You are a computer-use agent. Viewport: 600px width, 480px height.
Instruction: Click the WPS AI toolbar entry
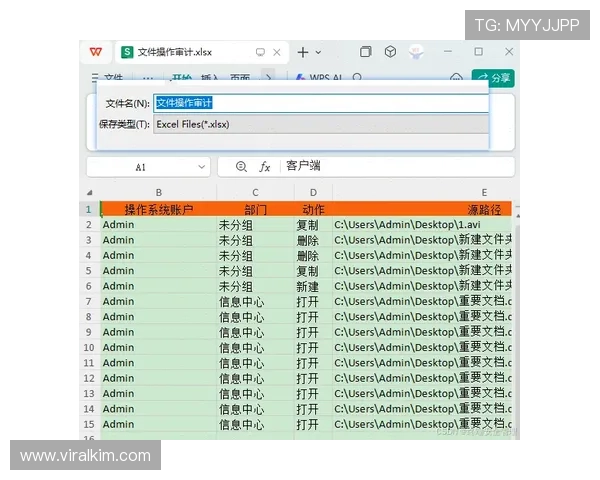click(x=320, y=77)
